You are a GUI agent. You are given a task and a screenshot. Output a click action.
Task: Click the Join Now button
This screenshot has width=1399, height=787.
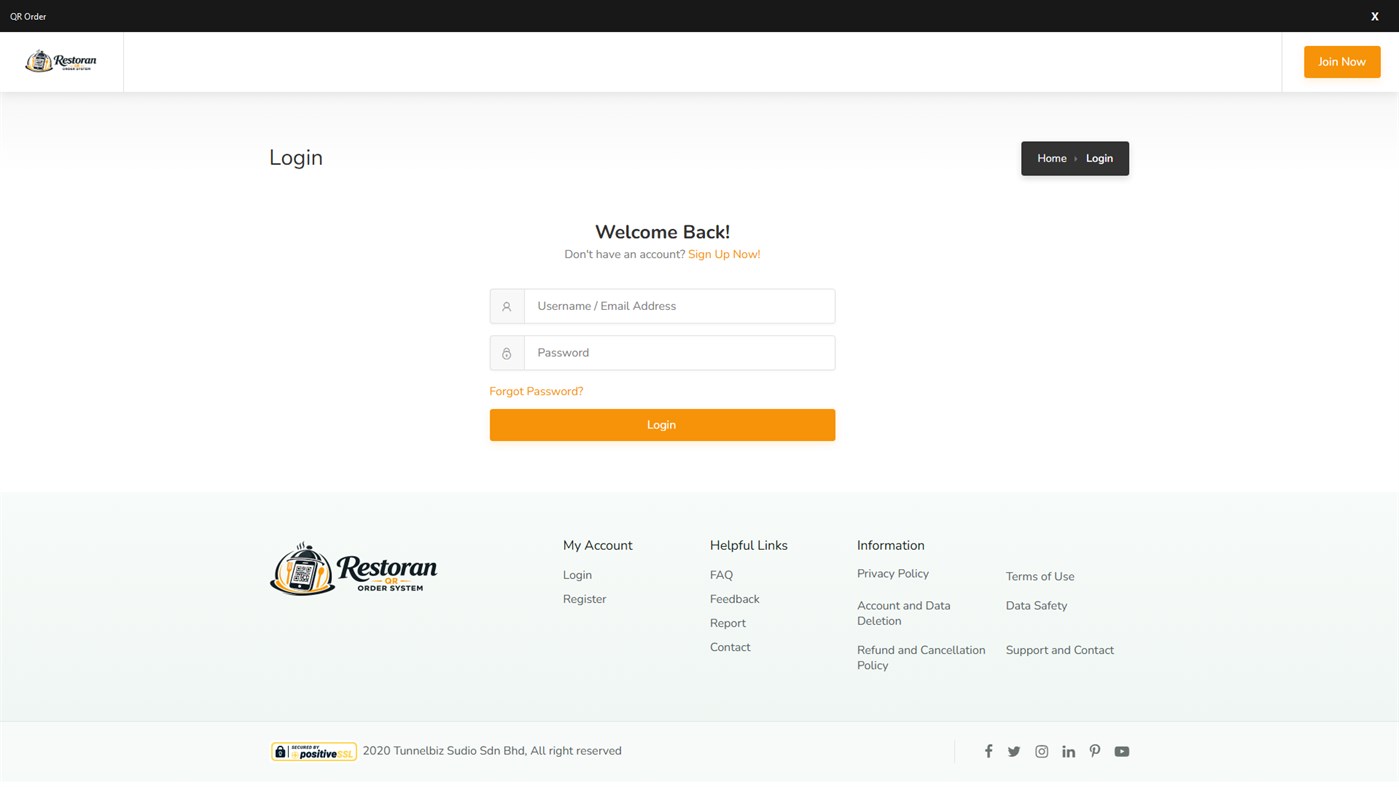(x=1342, y=62)
